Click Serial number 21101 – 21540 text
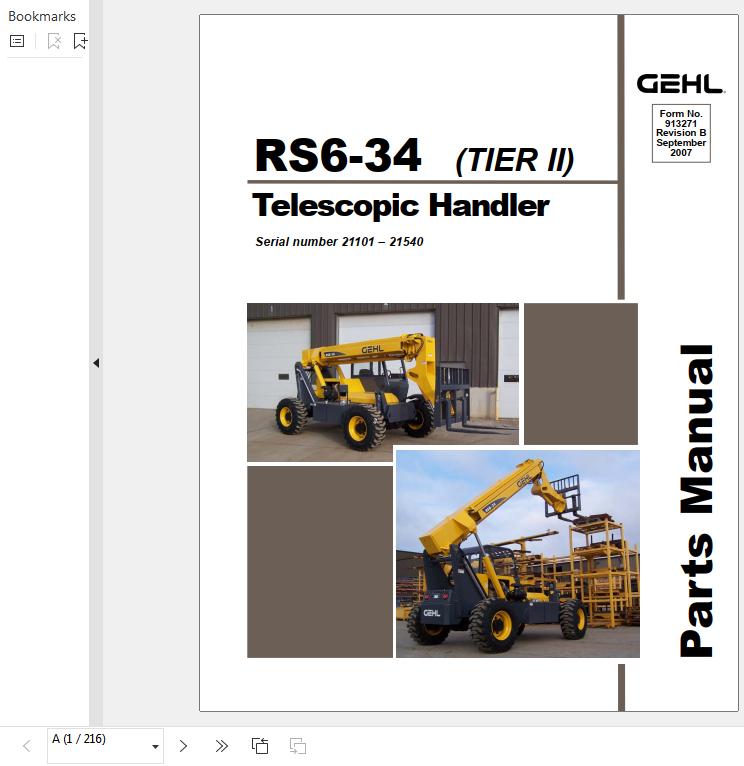This screenshot has height=766, width=744. (x=340, y=242)
